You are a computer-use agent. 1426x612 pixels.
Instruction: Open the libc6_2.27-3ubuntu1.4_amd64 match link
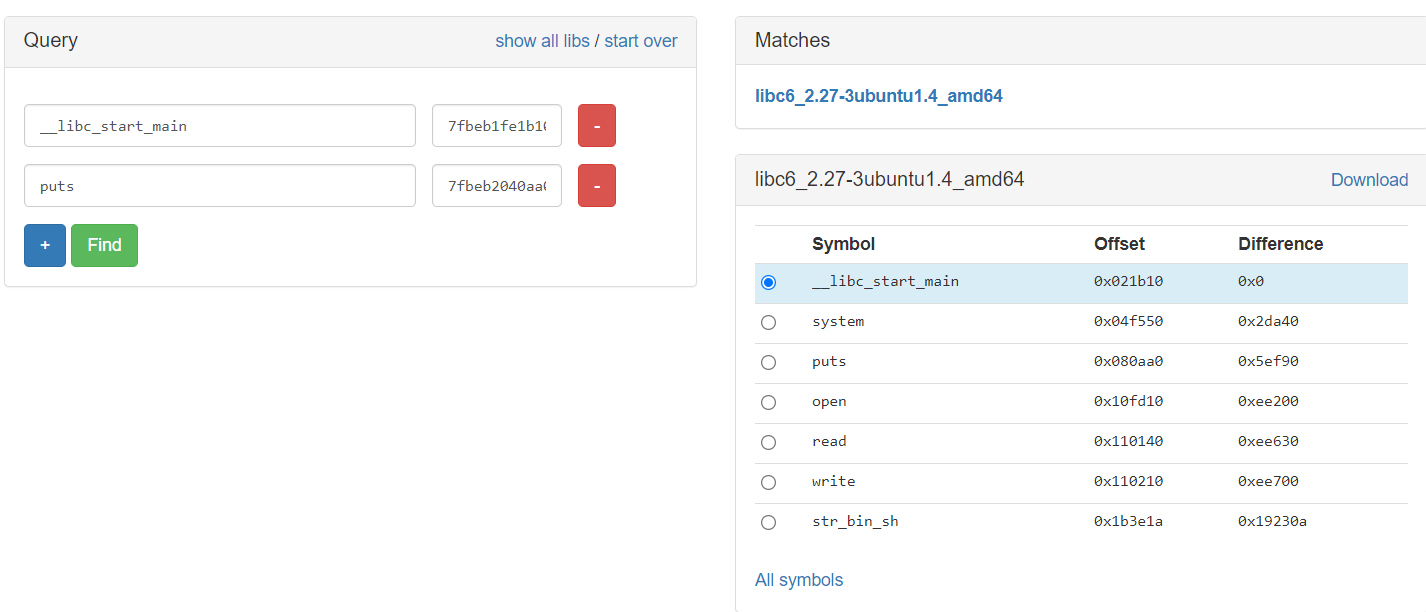point(878,96)
